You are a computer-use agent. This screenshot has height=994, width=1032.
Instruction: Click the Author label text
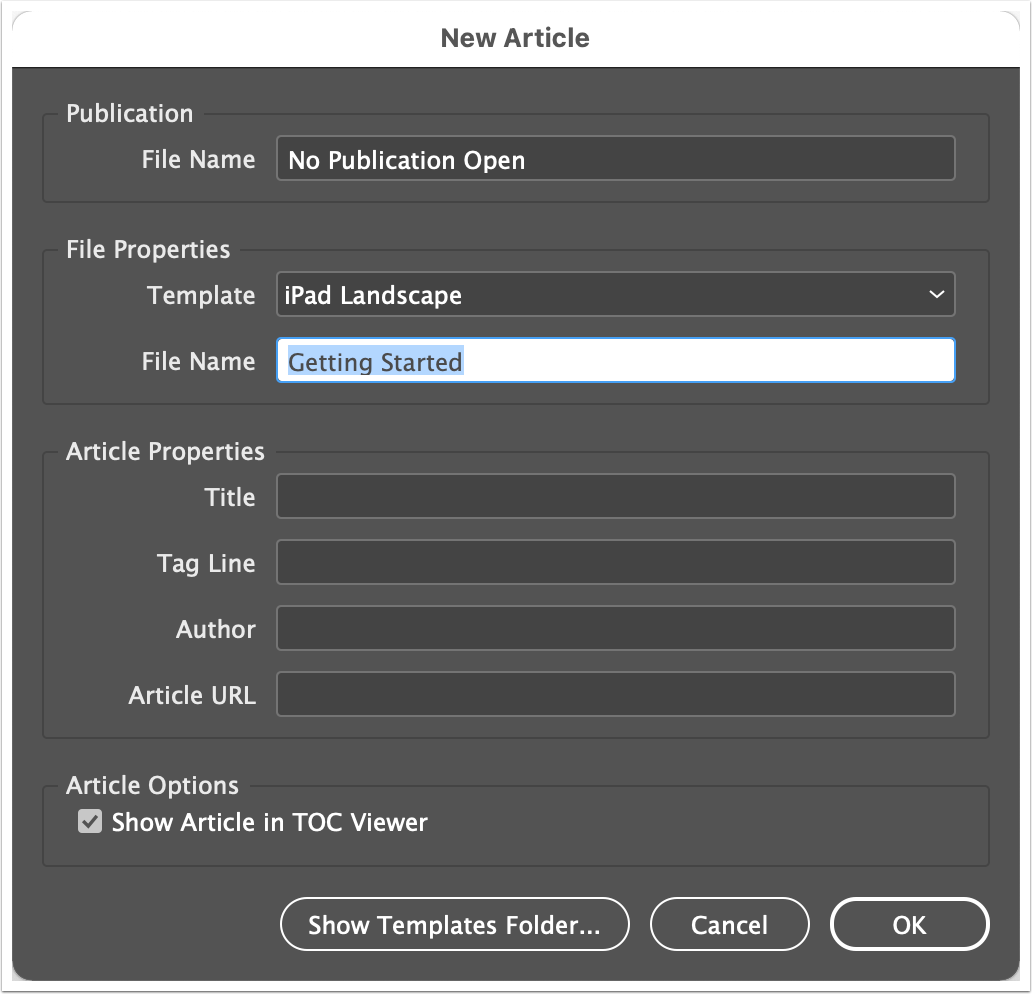point(216,629)
